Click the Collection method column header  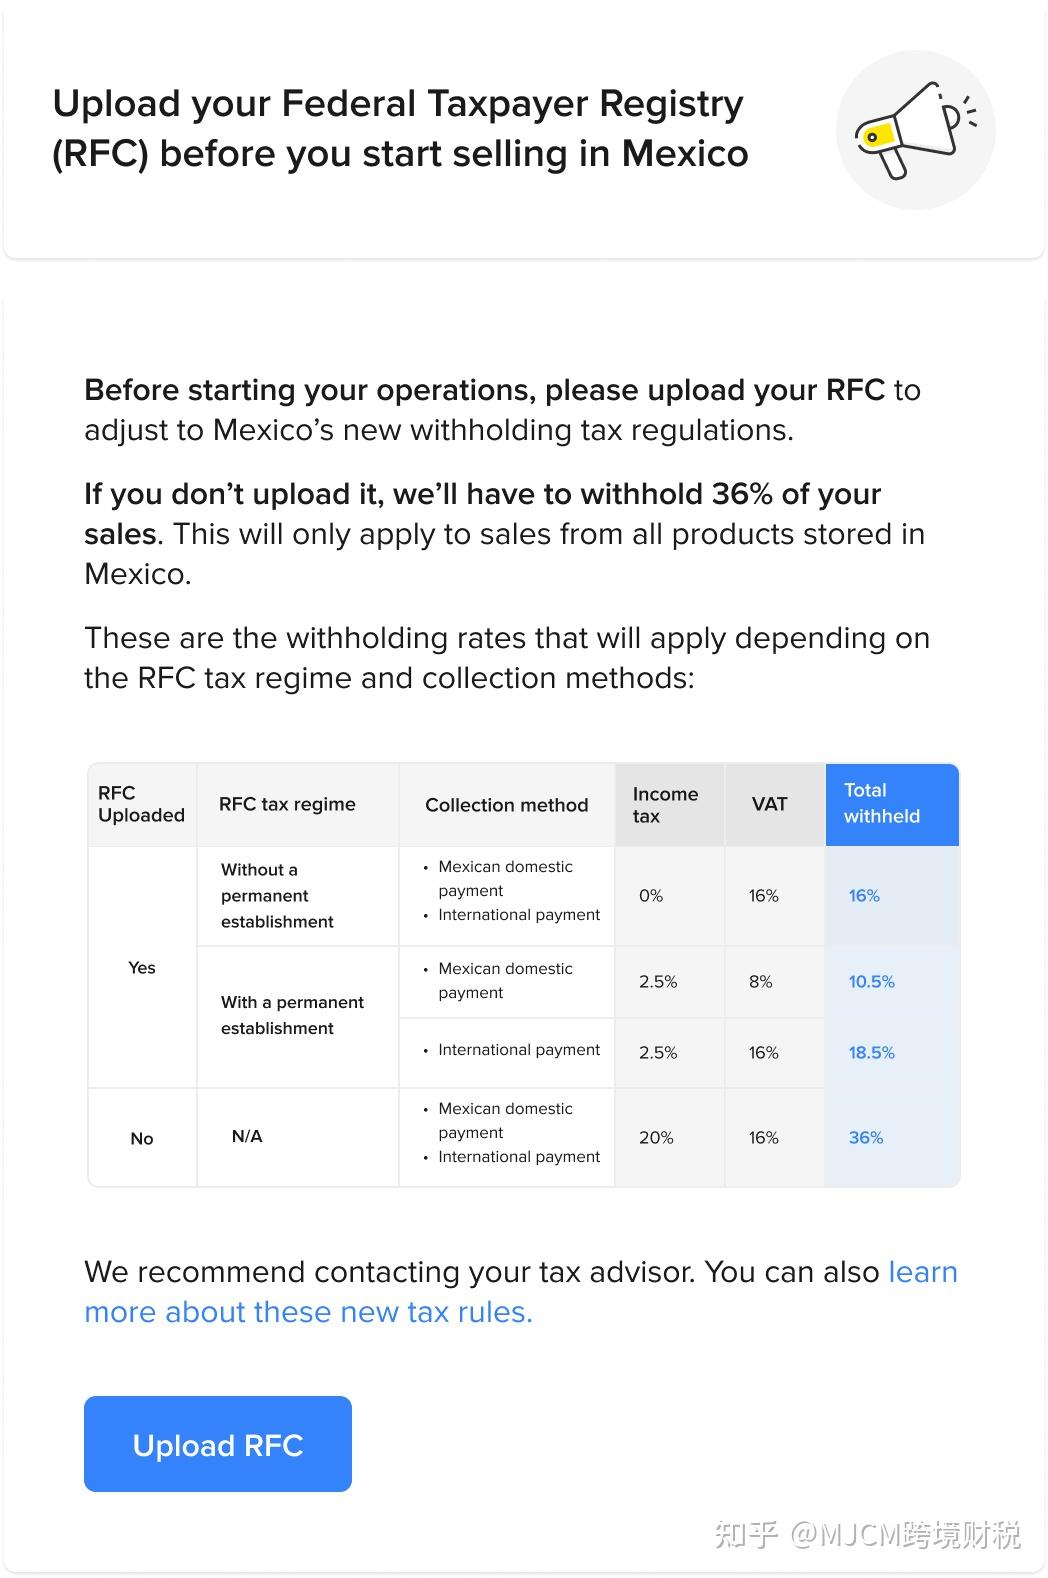coord(507,803)
